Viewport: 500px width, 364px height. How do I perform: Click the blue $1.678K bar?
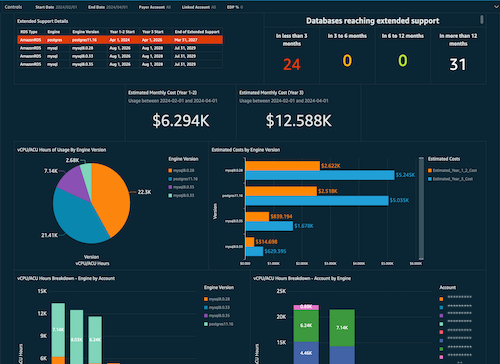click(269, 226)
